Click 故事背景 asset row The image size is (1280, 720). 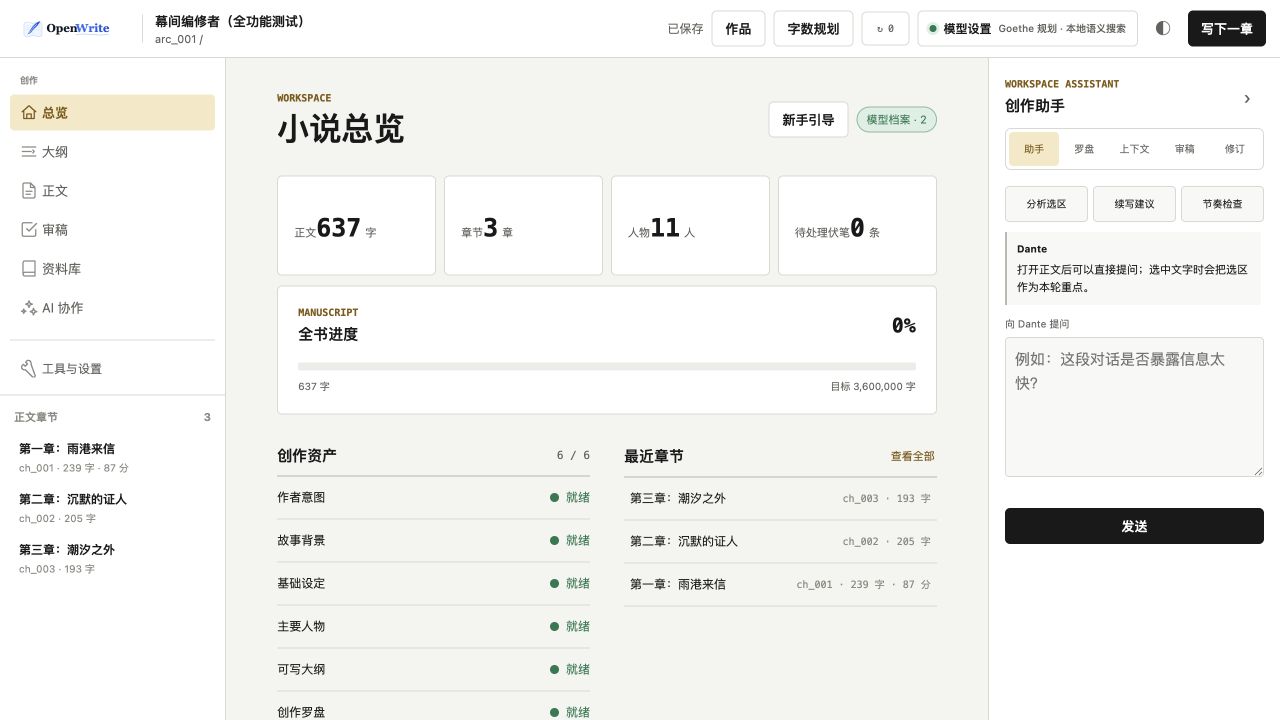433,540
